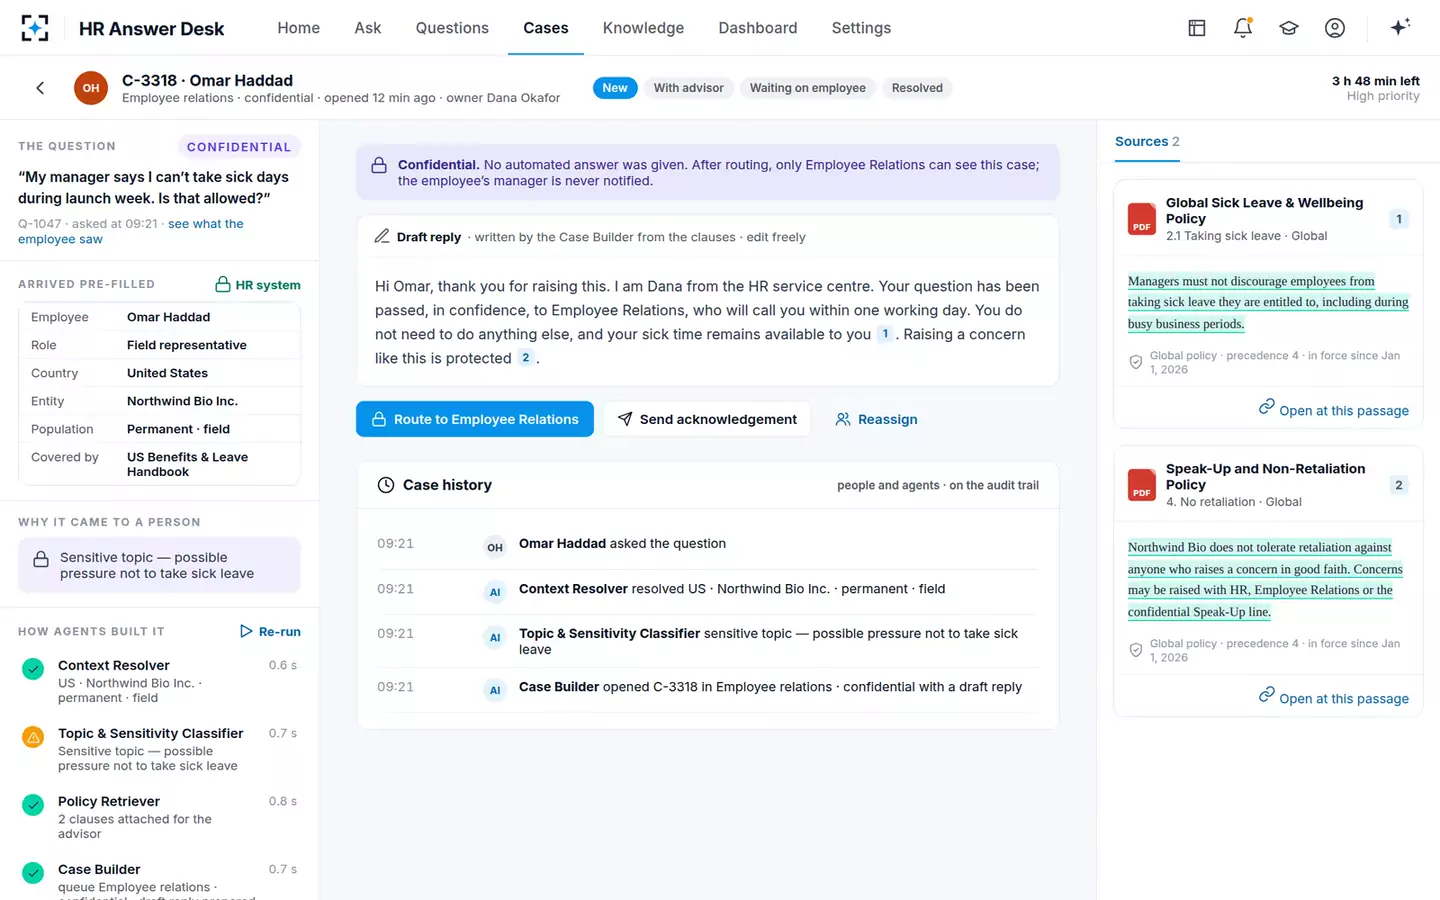Open at this passage for Sick Leave policy
The height and width of the screenshot is (900, 1440).
pos(1334,410)
